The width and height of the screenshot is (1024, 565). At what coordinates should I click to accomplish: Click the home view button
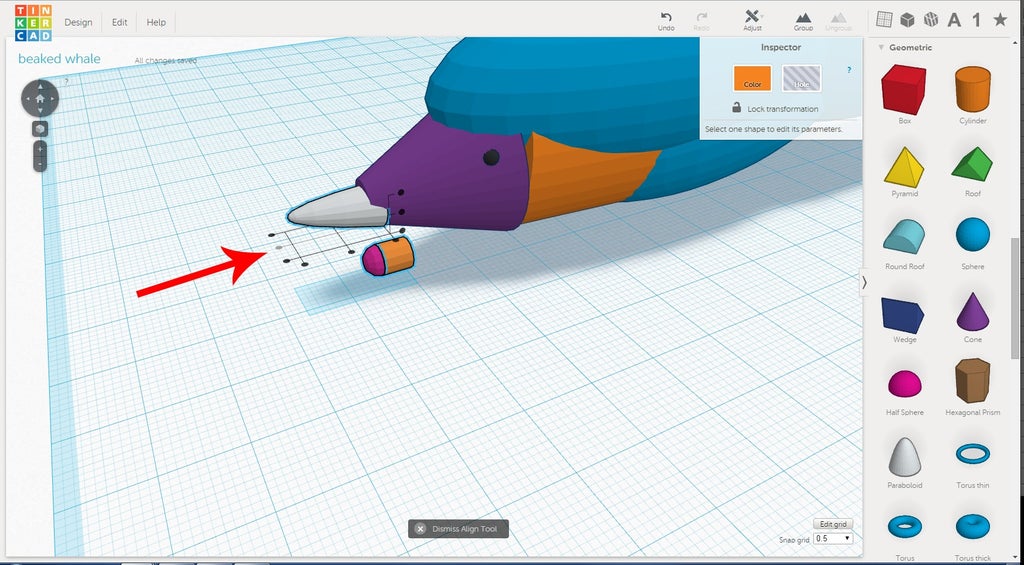pos(40,99)
